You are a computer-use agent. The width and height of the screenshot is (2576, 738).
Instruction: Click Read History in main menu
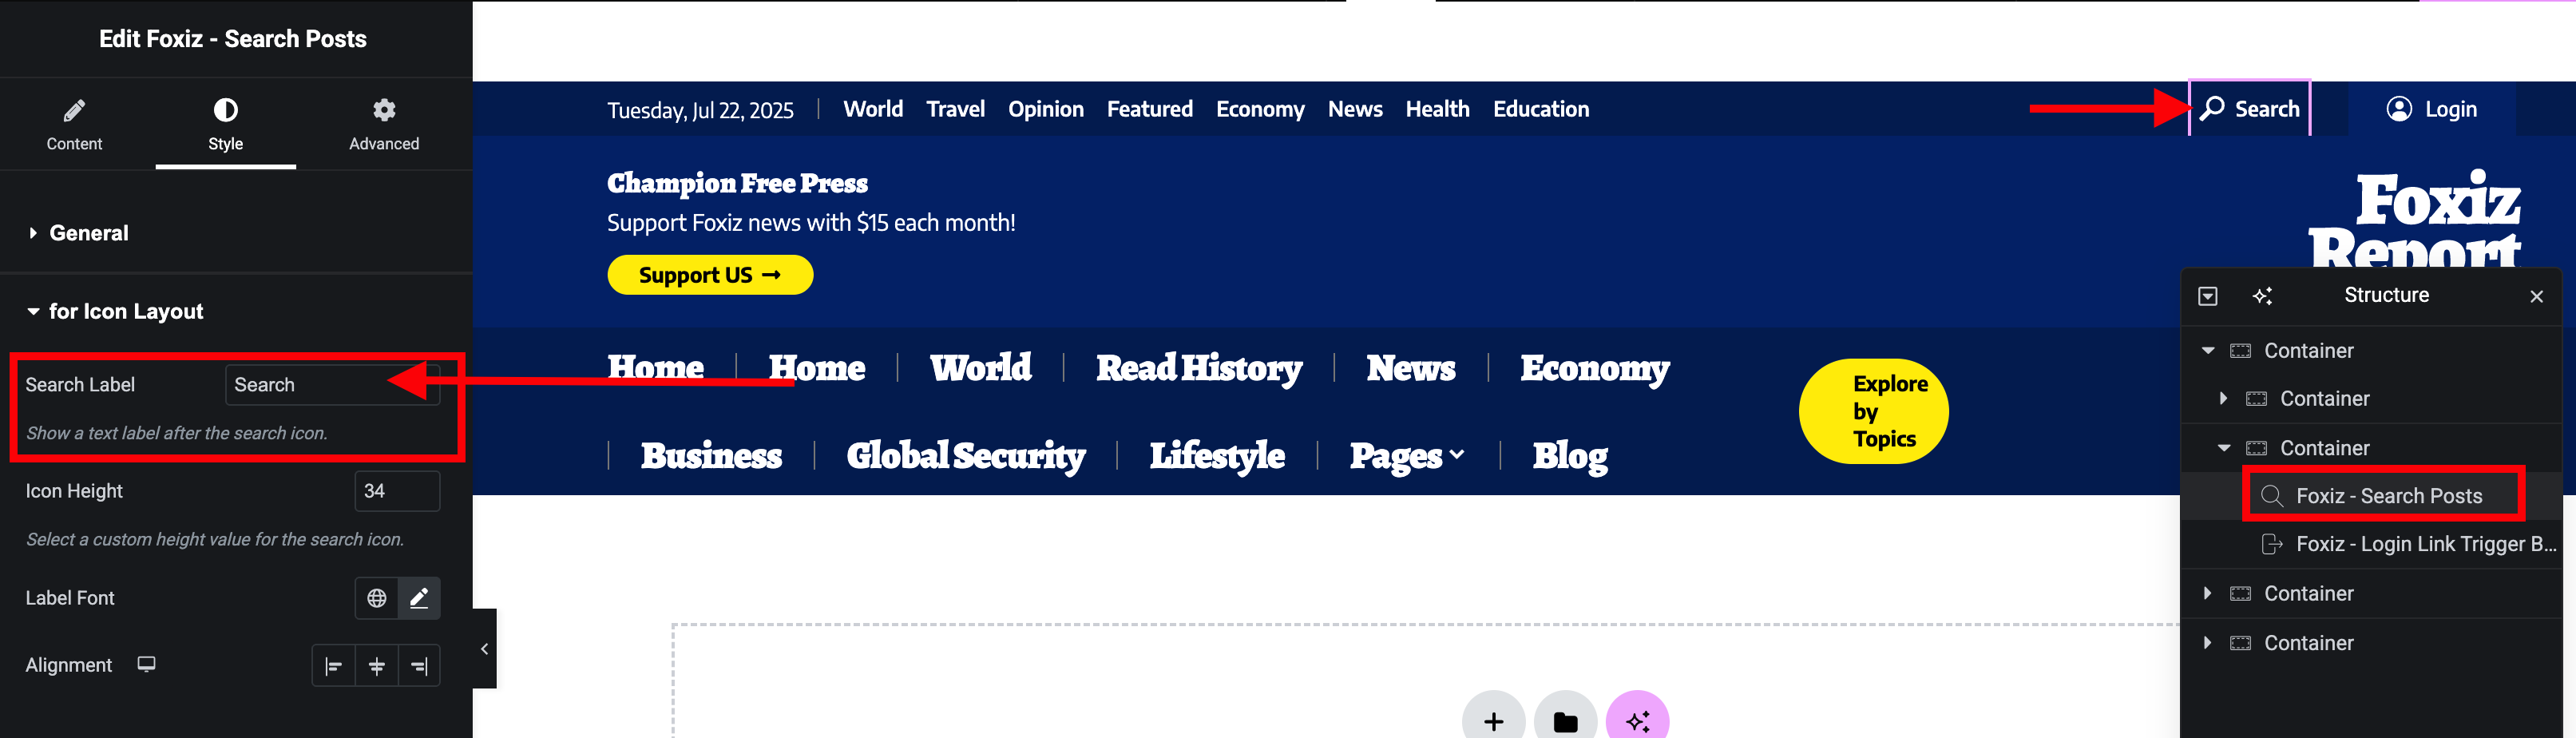[1198, 368]
